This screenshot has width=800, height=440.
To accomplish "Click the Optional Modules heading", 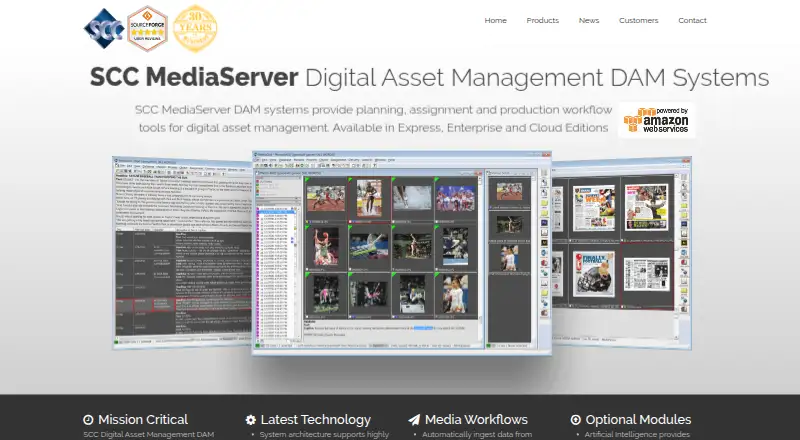I will click(x=638, y=420).
